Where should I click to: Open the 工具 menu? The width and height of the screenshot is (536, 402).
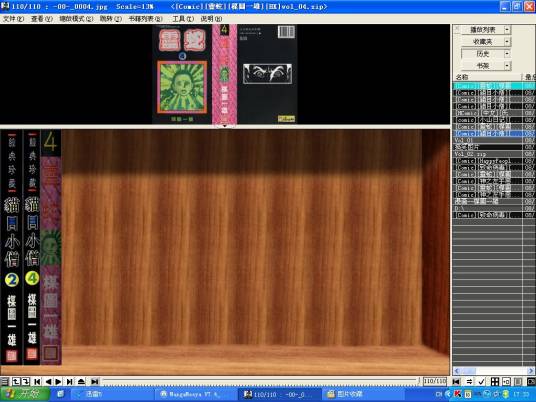pos(183,19)
